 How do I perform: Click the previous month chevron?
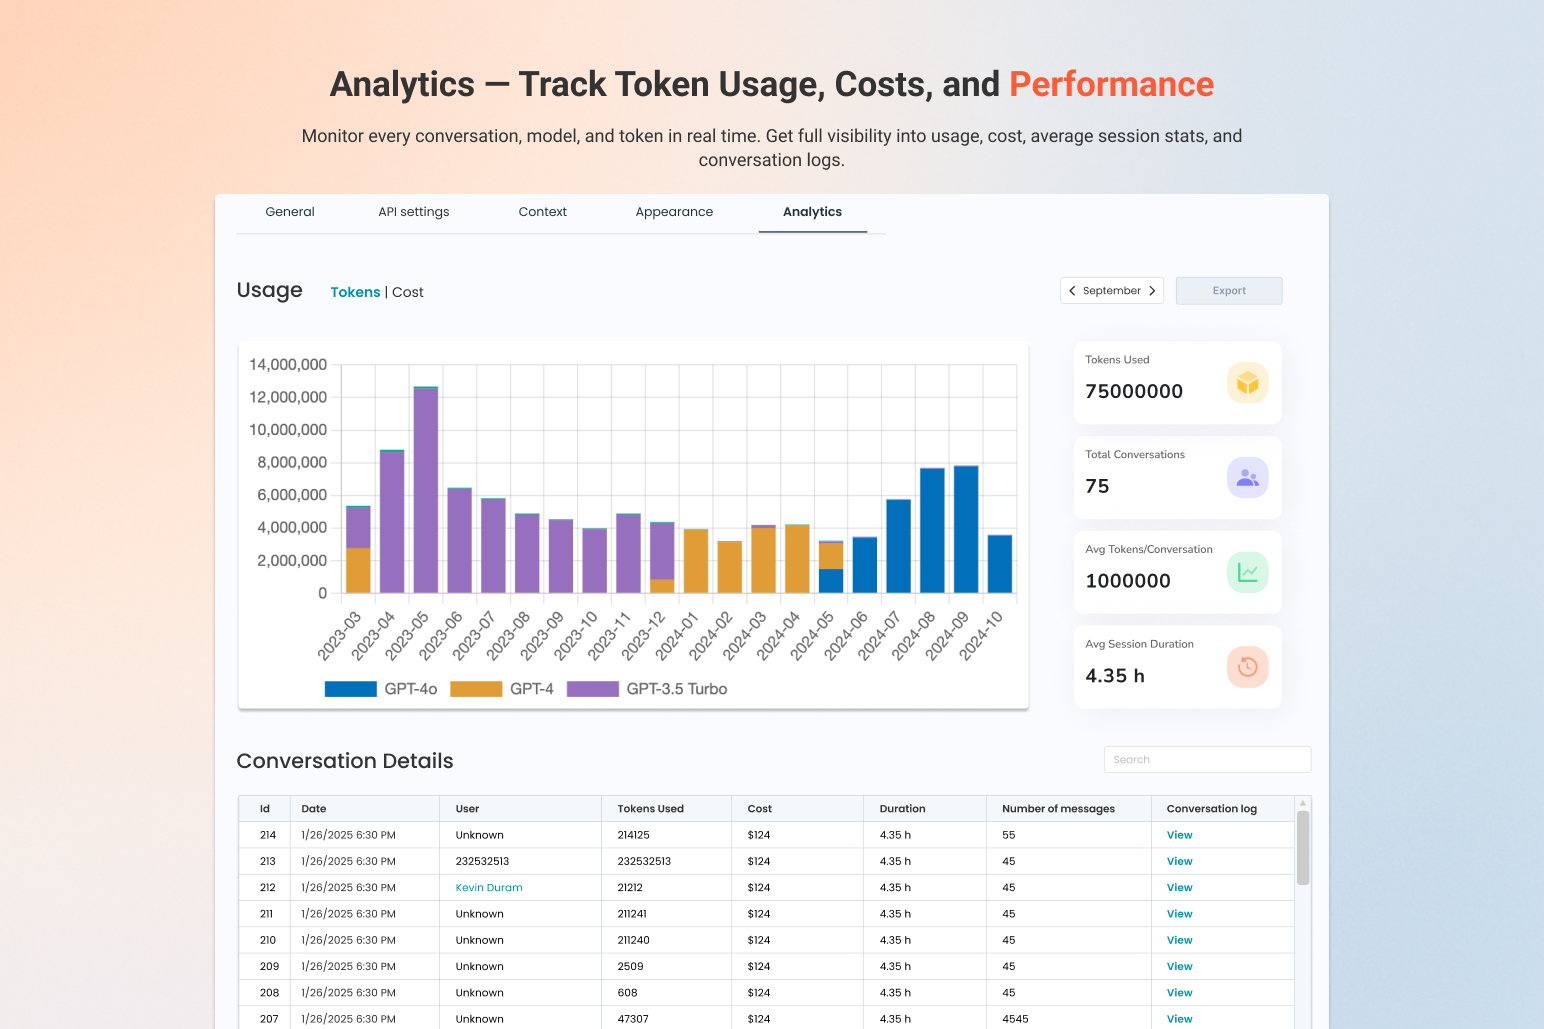[1073, 290]
